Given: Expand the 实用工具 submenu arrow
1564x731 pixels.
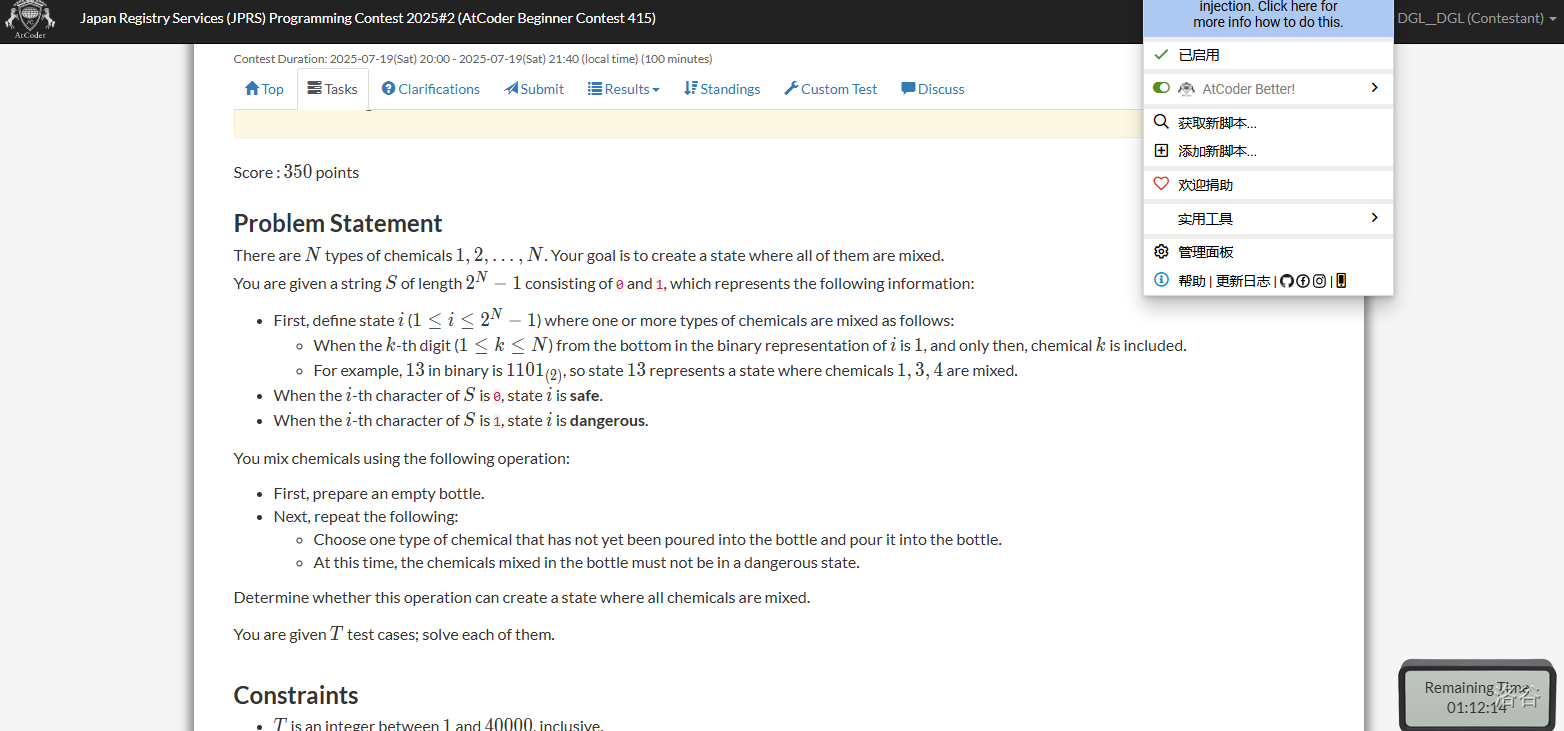Looking at the screenshot, I should click(x=1374, y=218).
